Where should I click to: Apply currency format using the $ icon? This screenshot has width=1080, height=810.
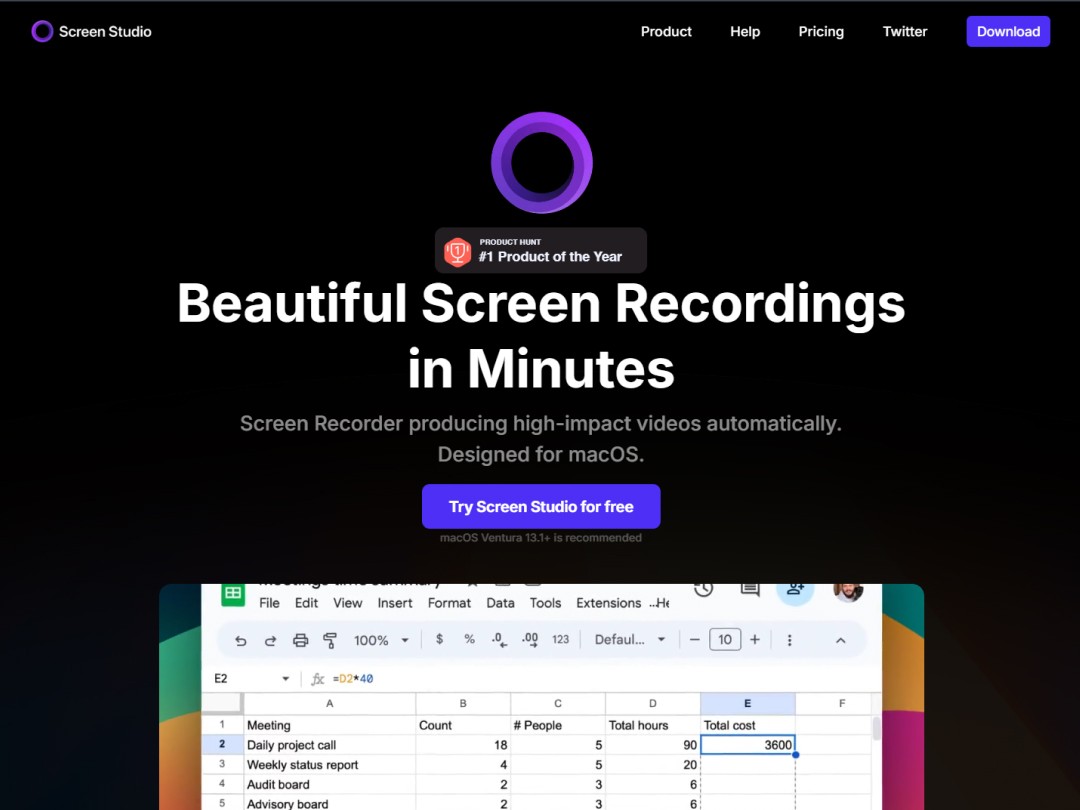pyautogui.click(x=439, y=639)
